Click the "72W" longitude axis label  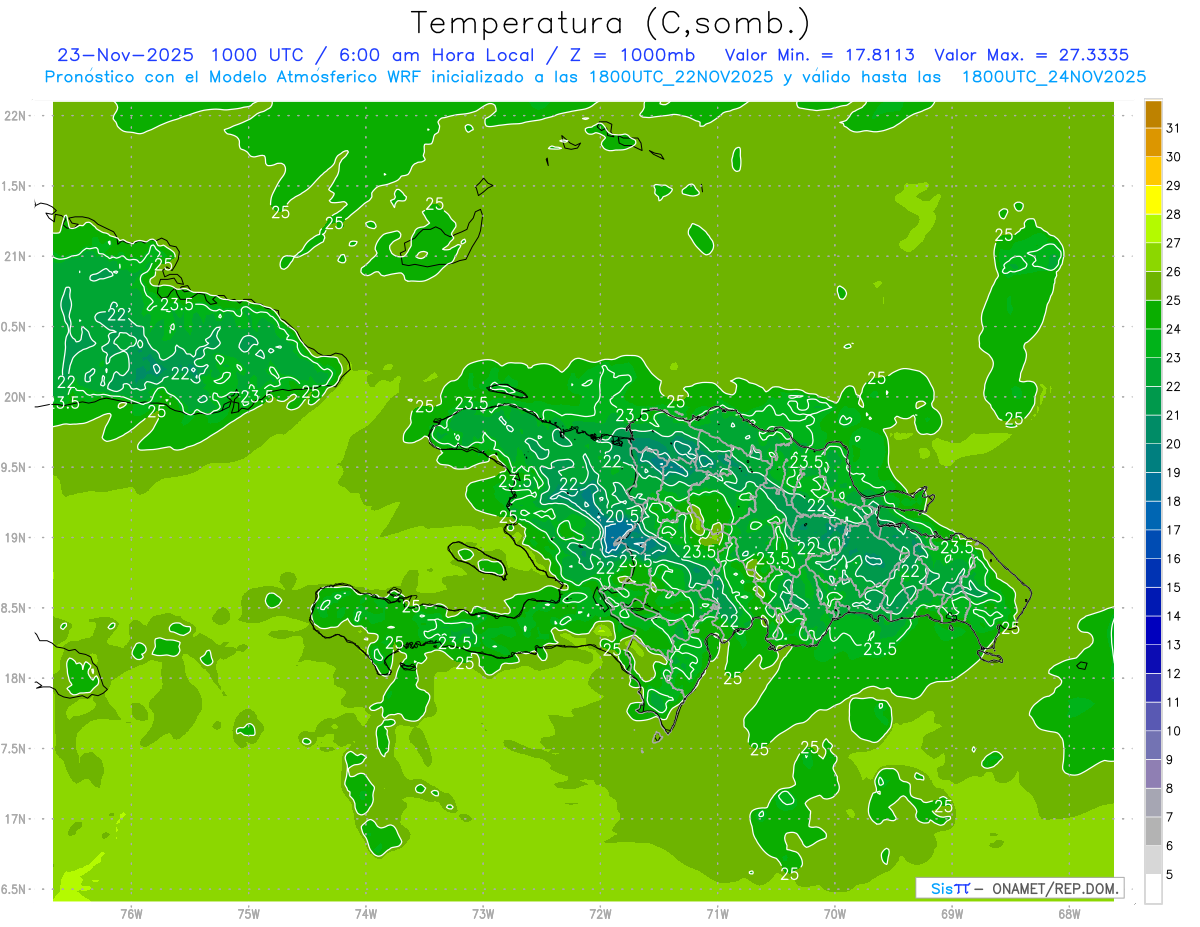(601, 913)
